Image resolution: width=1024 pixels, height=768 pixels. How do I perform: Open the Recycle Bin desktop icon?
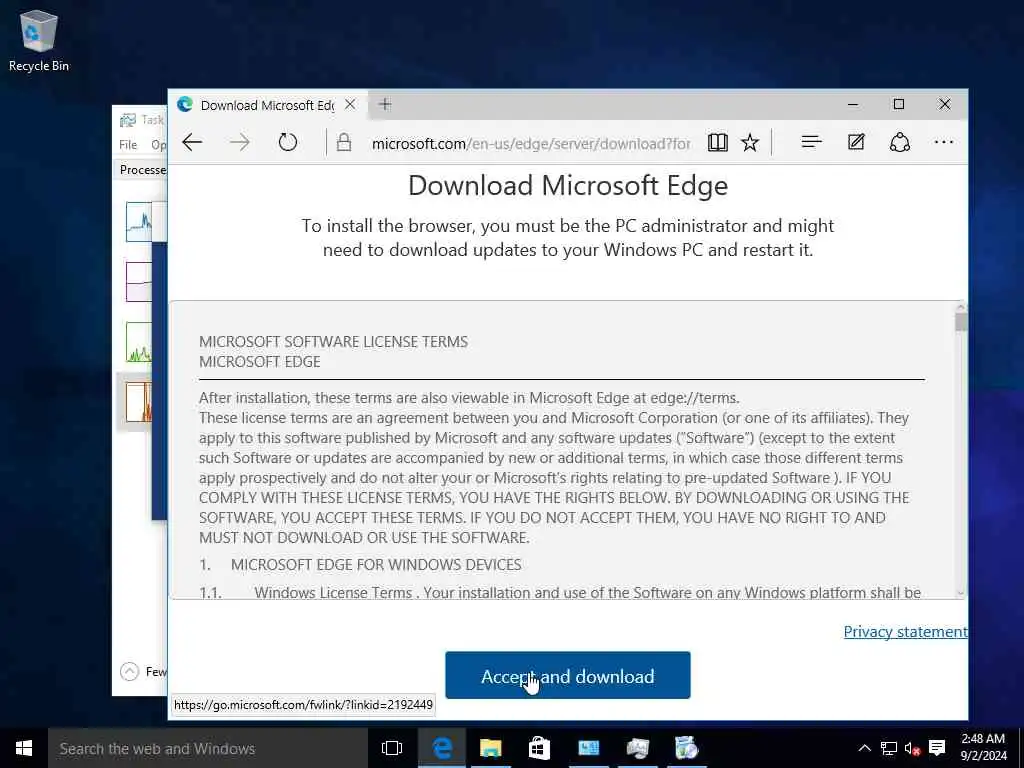(39, 40)
